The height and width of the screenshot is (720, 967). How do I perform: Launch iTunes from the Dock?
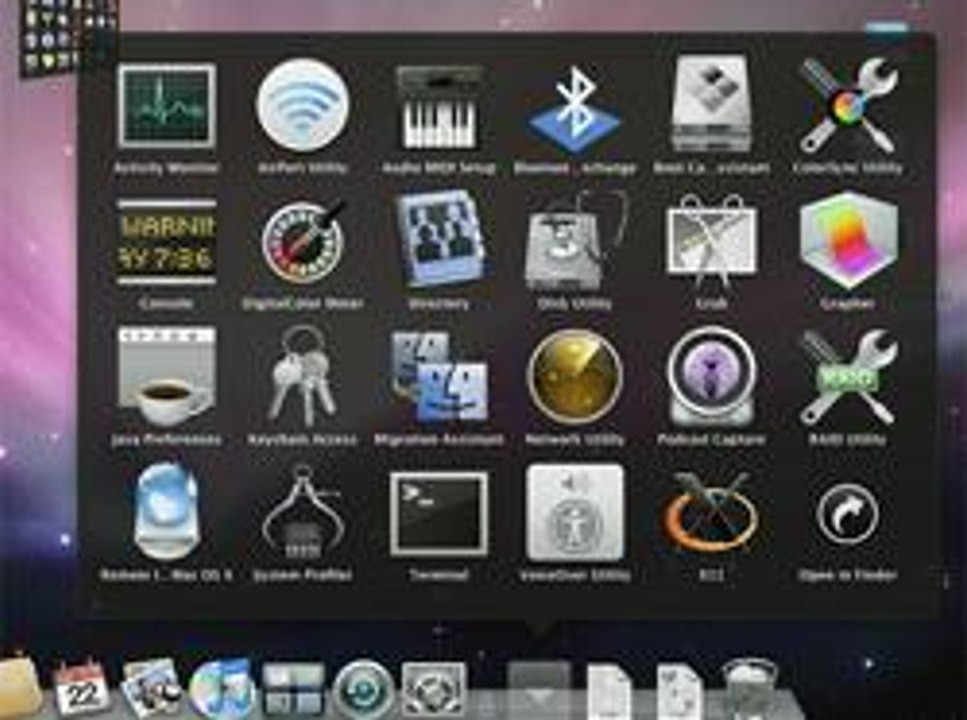[222, 690]
